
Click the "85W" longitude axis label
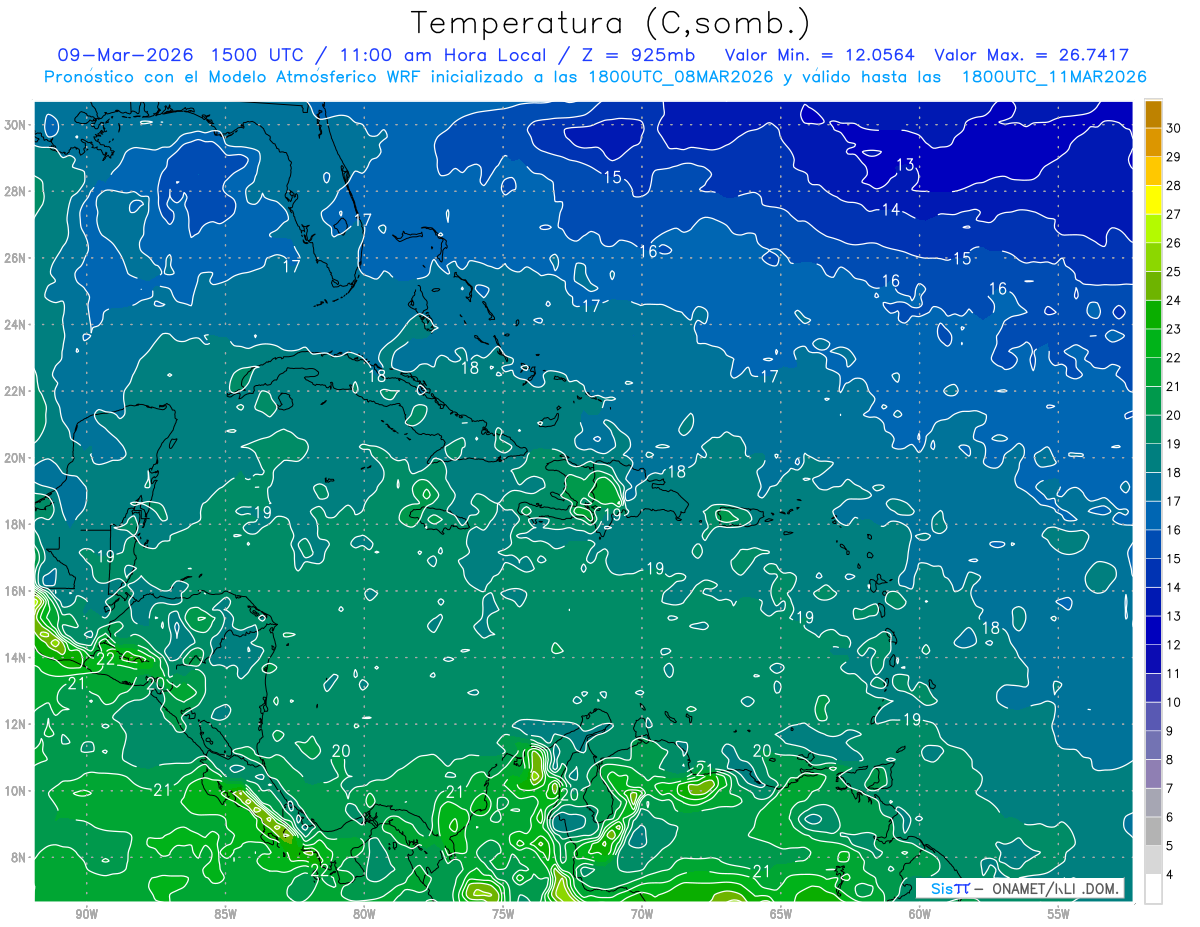click(225, 914)
